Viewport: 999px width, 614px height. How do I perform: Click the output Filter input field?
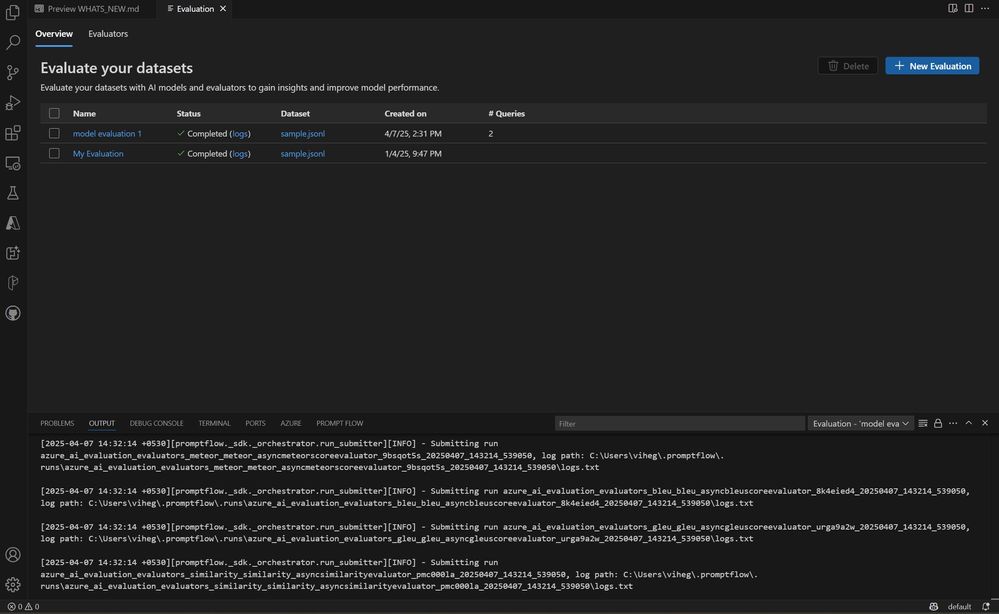(x=679, y=424)
